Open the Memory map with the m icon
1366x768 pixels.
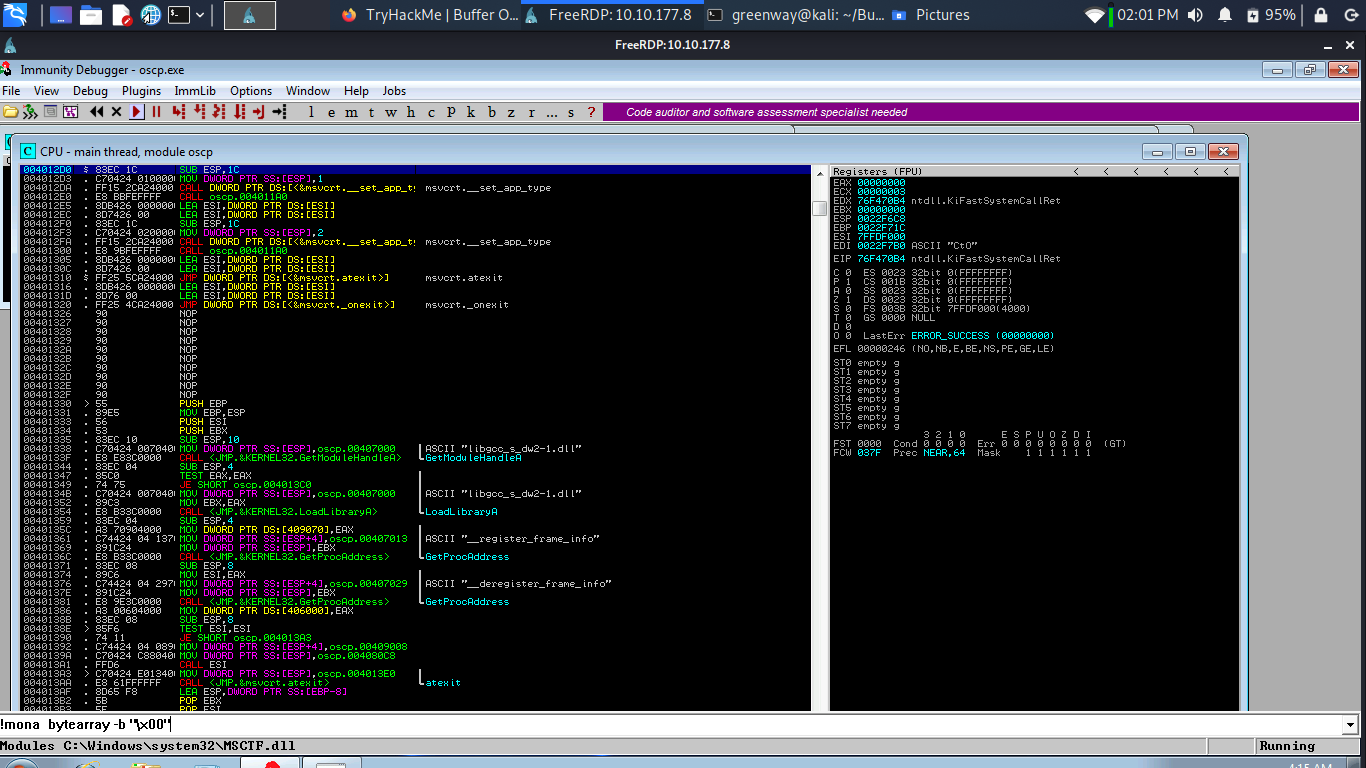[350, 112]
